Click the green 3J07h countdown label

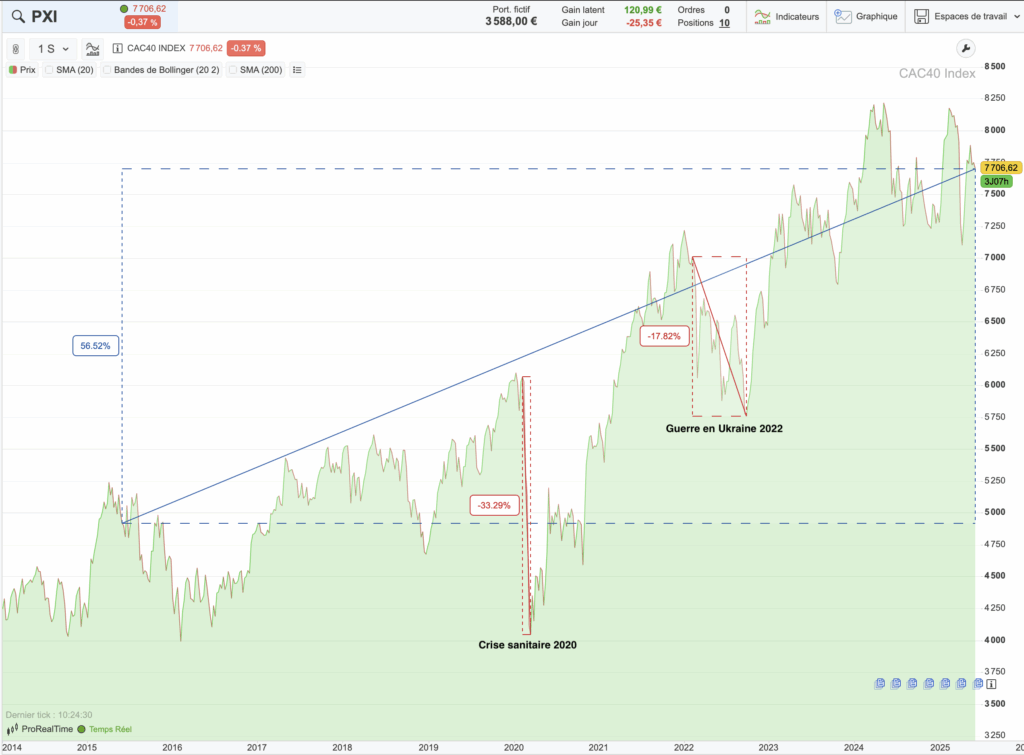coord(997,182)
